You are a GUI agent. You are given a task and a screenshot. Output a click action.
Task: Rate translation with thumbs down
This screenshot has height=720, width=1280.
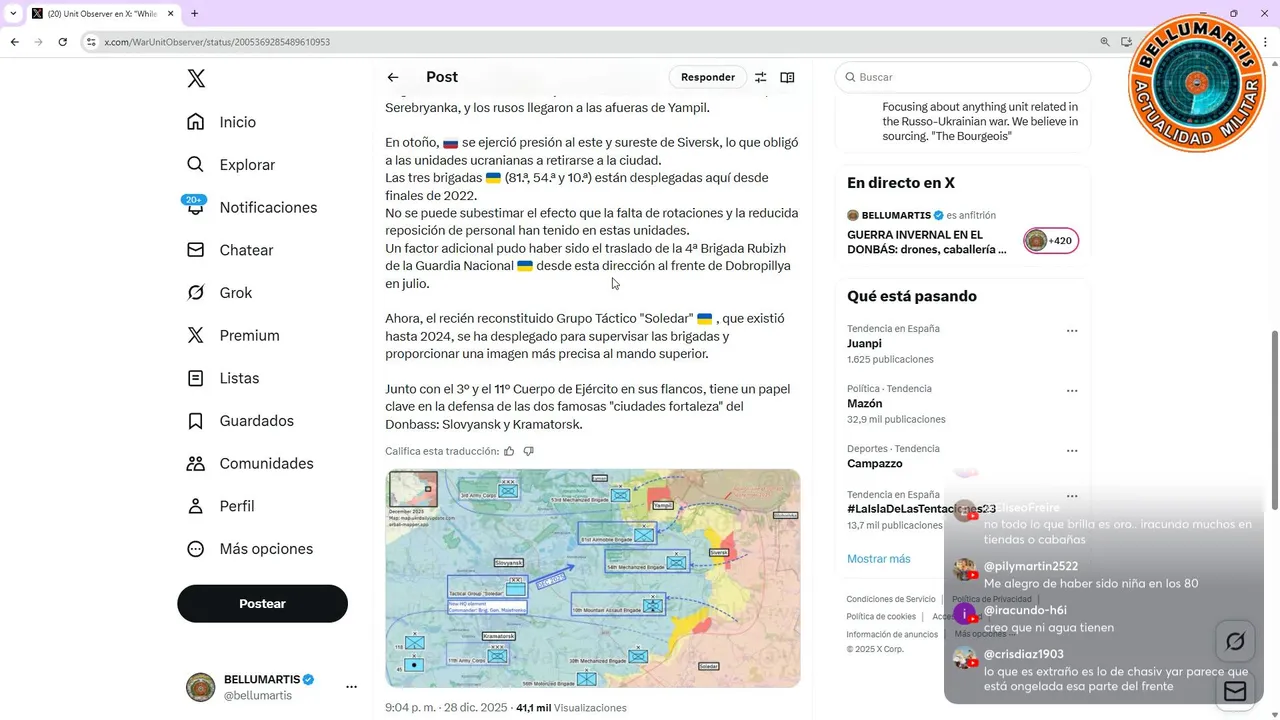coord(528,451)
